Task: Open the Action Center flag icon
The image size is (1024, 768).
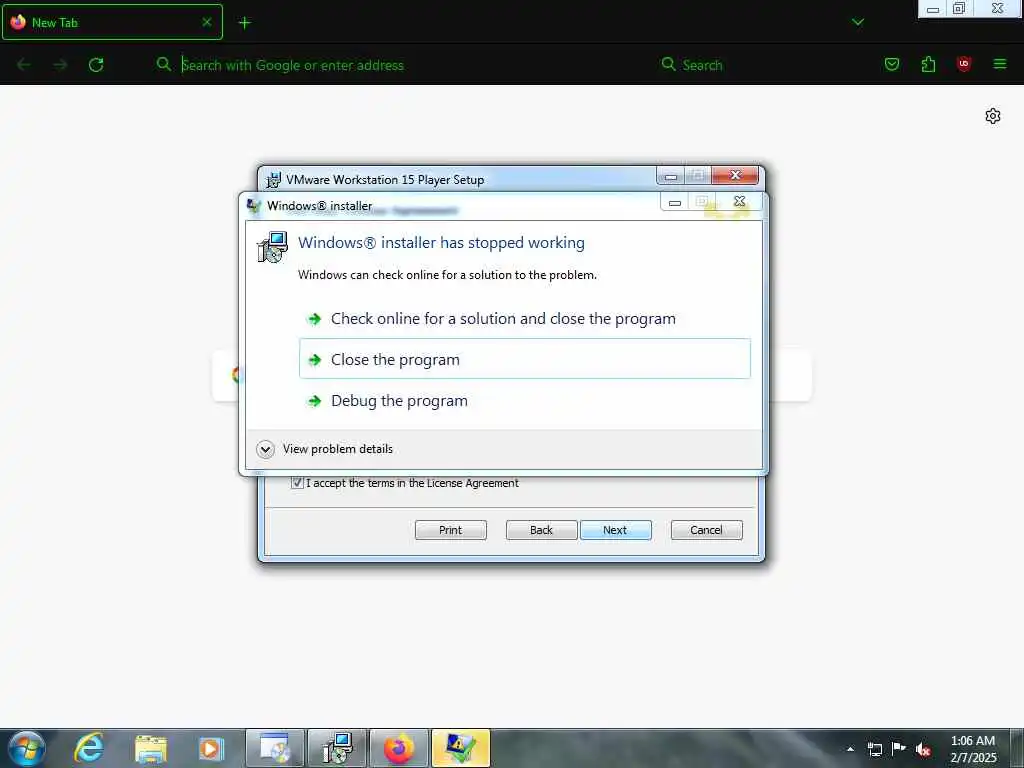Action: click(899, 748)
